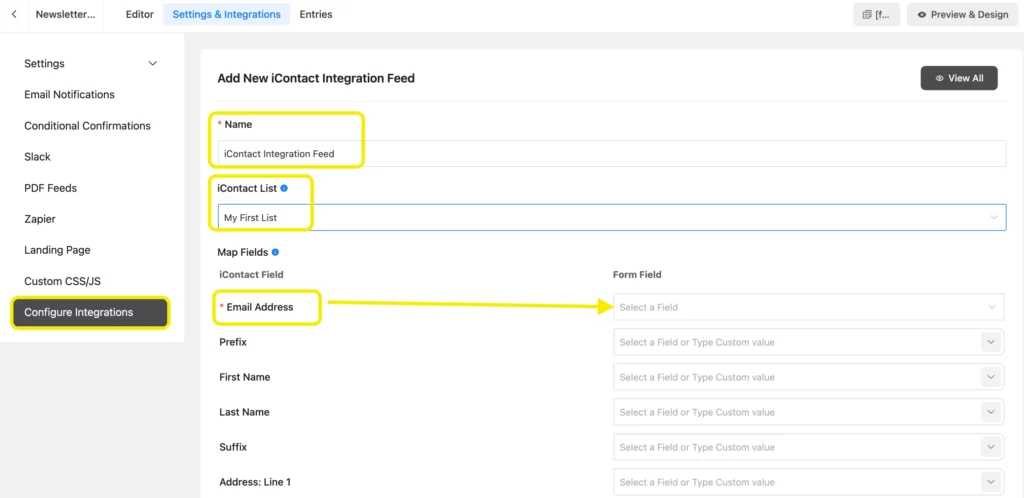Open Last Name field dropdown arrow

(x=991, y=412)
